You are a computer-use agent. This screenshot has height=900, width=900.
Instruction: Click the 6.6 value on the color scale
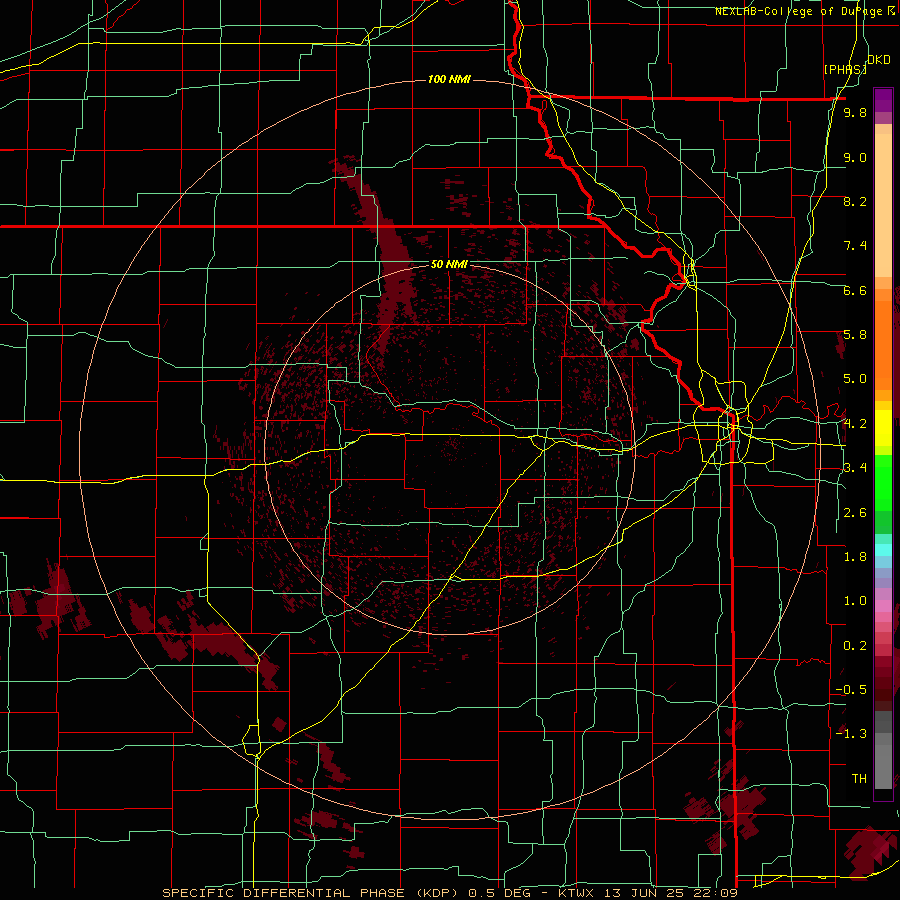tap(855, 290)
